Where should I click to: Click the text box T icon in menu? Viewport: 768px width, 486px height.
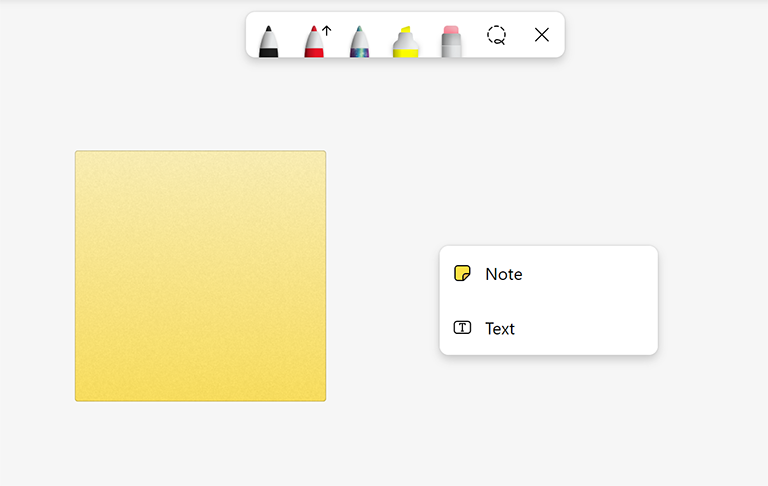click(x=462, y=327)
